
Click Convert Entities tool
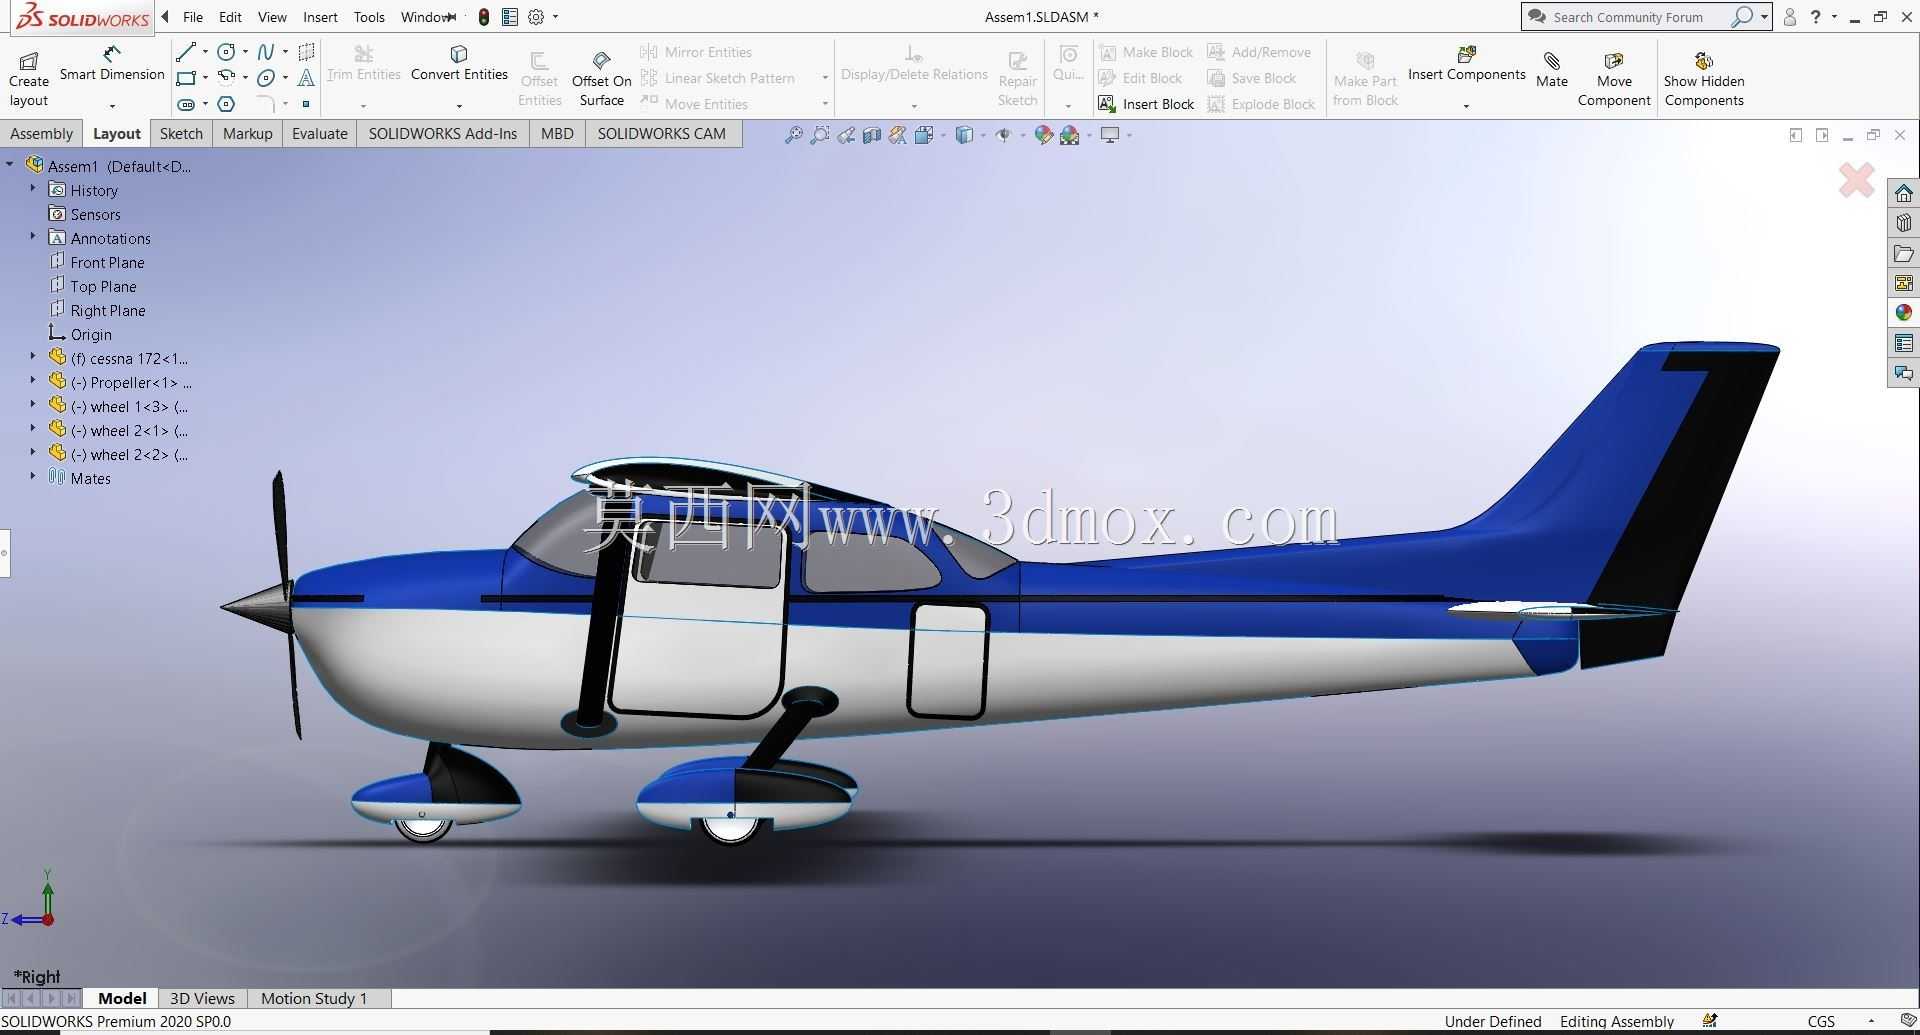[x=459, y=64]
